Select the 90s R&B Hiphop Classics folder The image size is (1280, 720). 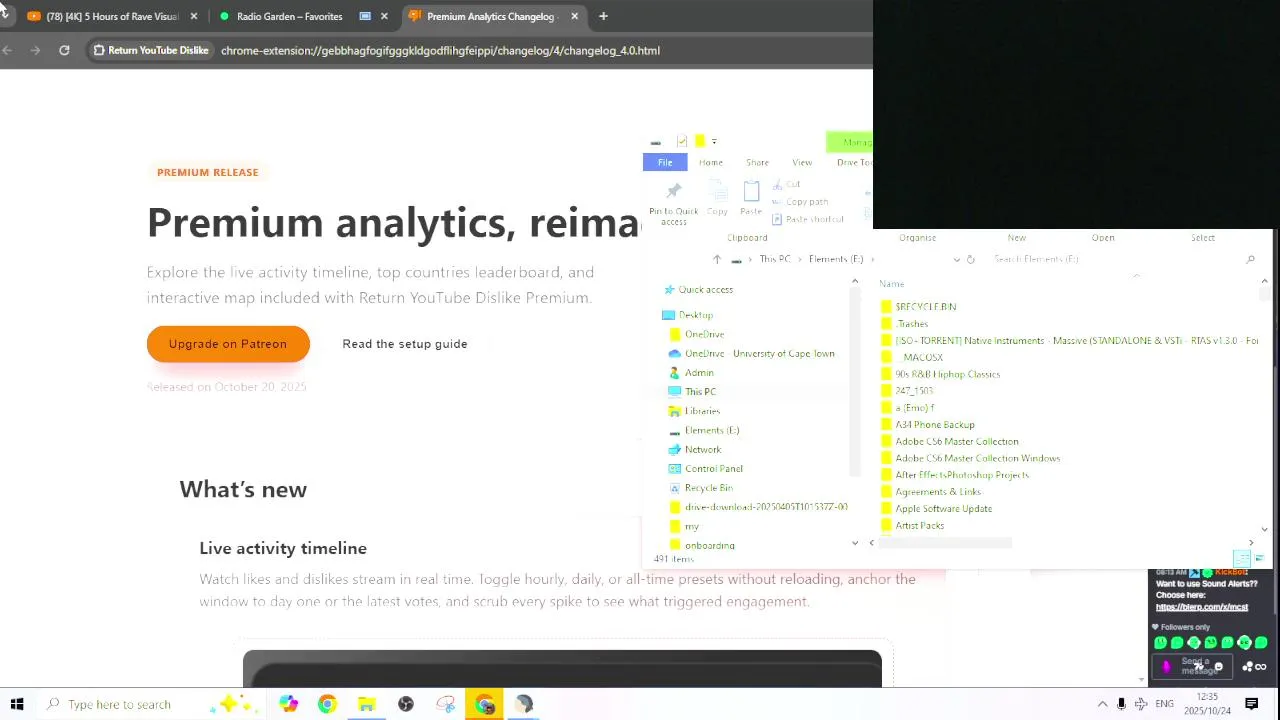pos(940,374)
